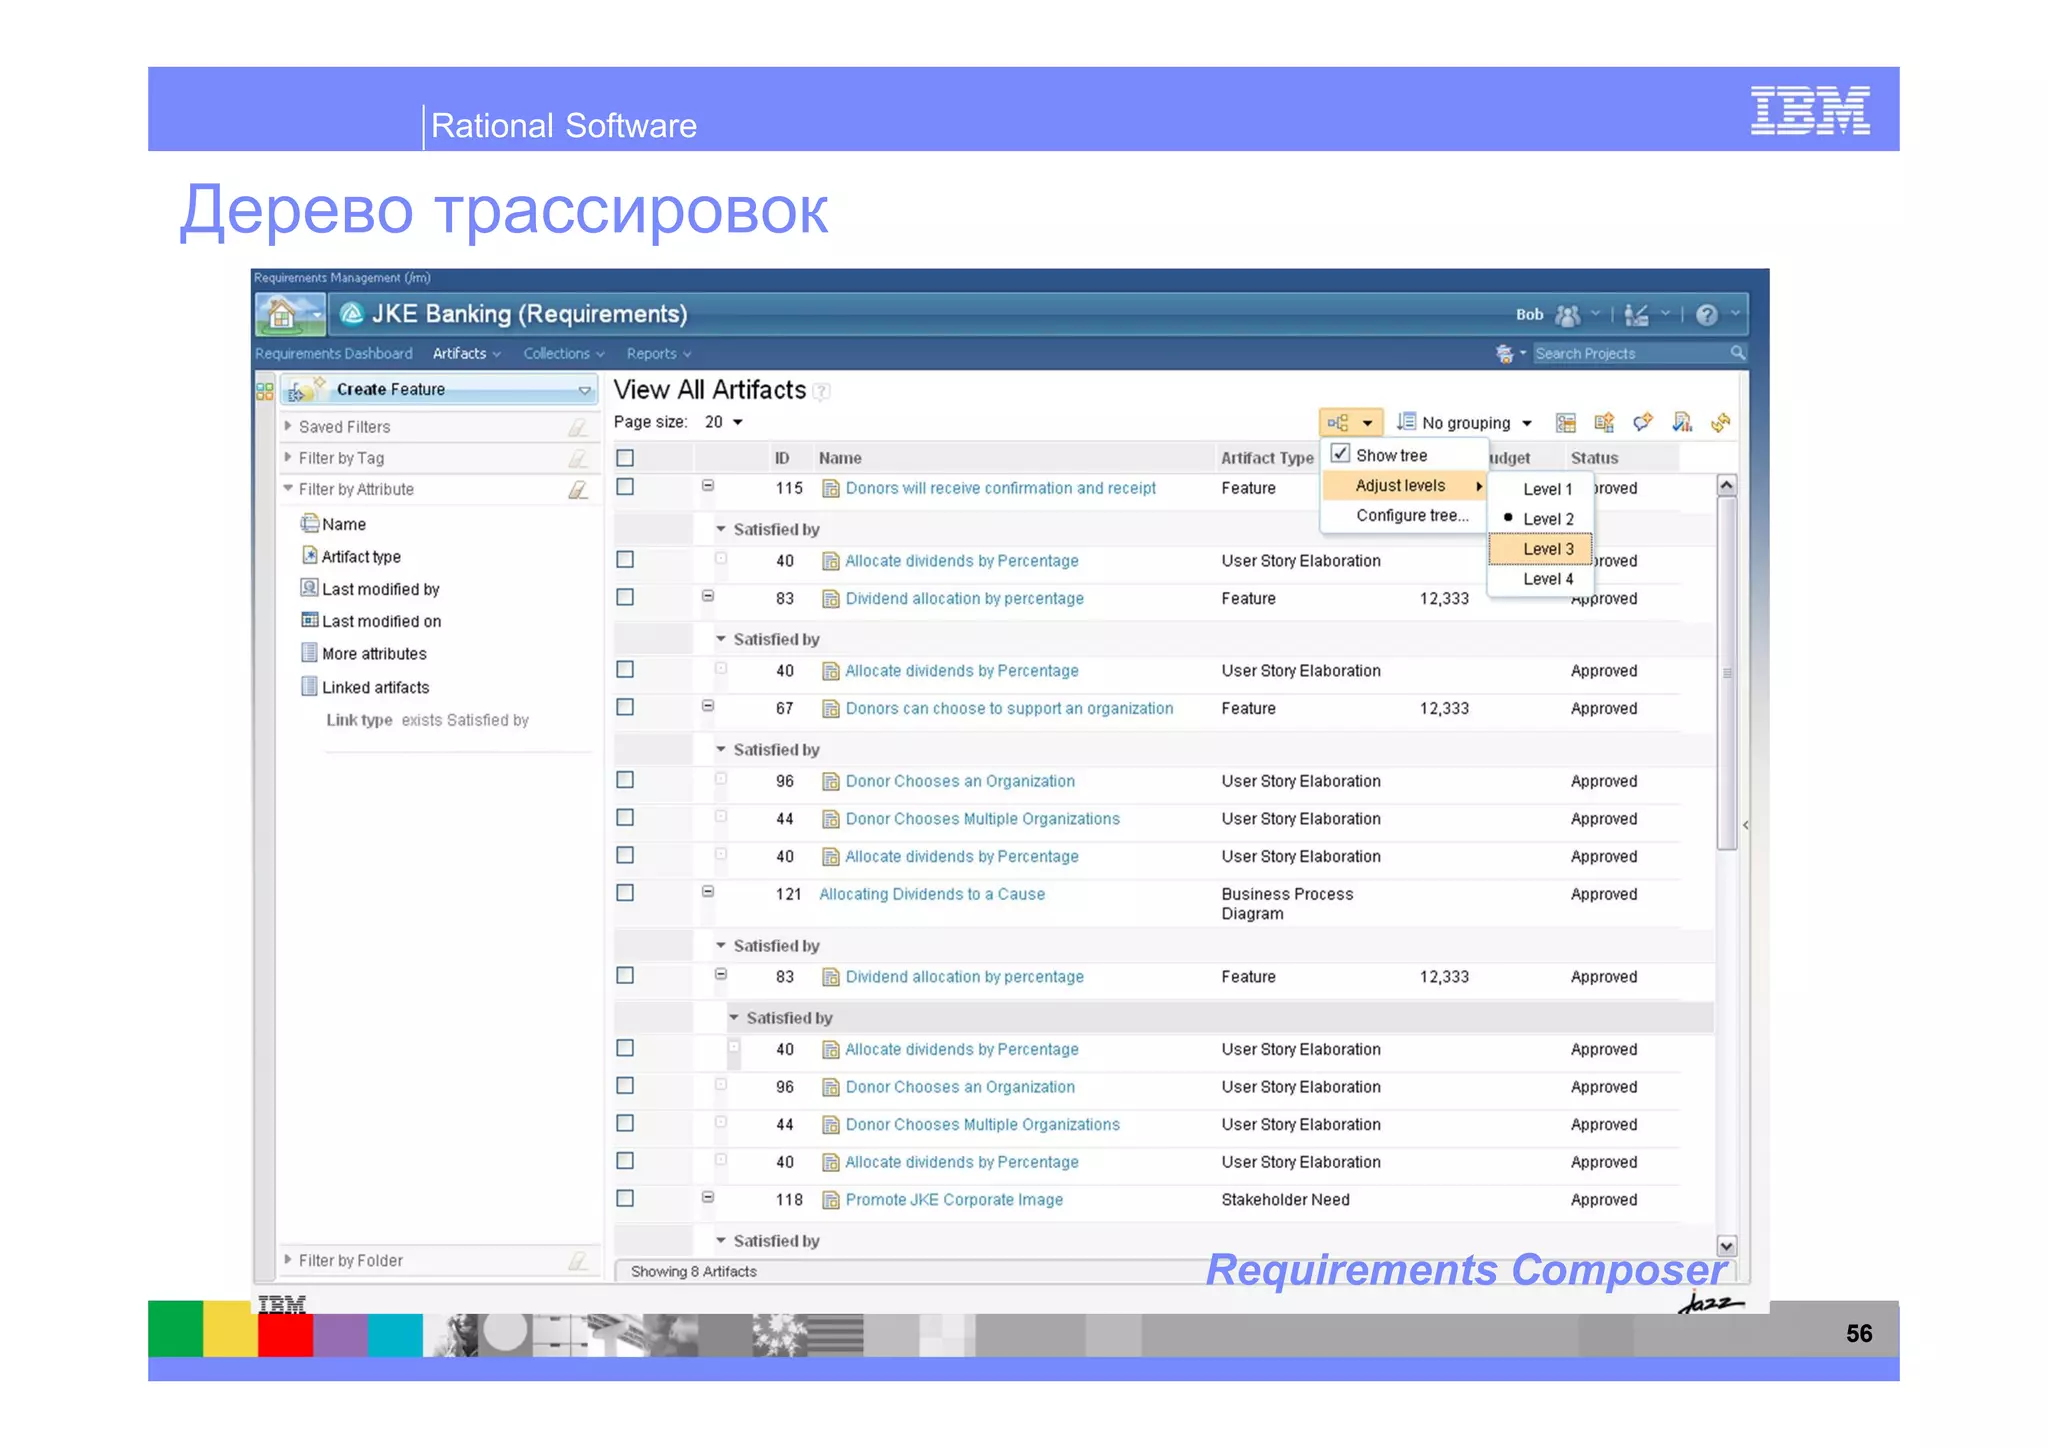This screenshot has height=1448, width=2048.
Task: Select Level 3 in the submenu
Action: point(1541,549)
